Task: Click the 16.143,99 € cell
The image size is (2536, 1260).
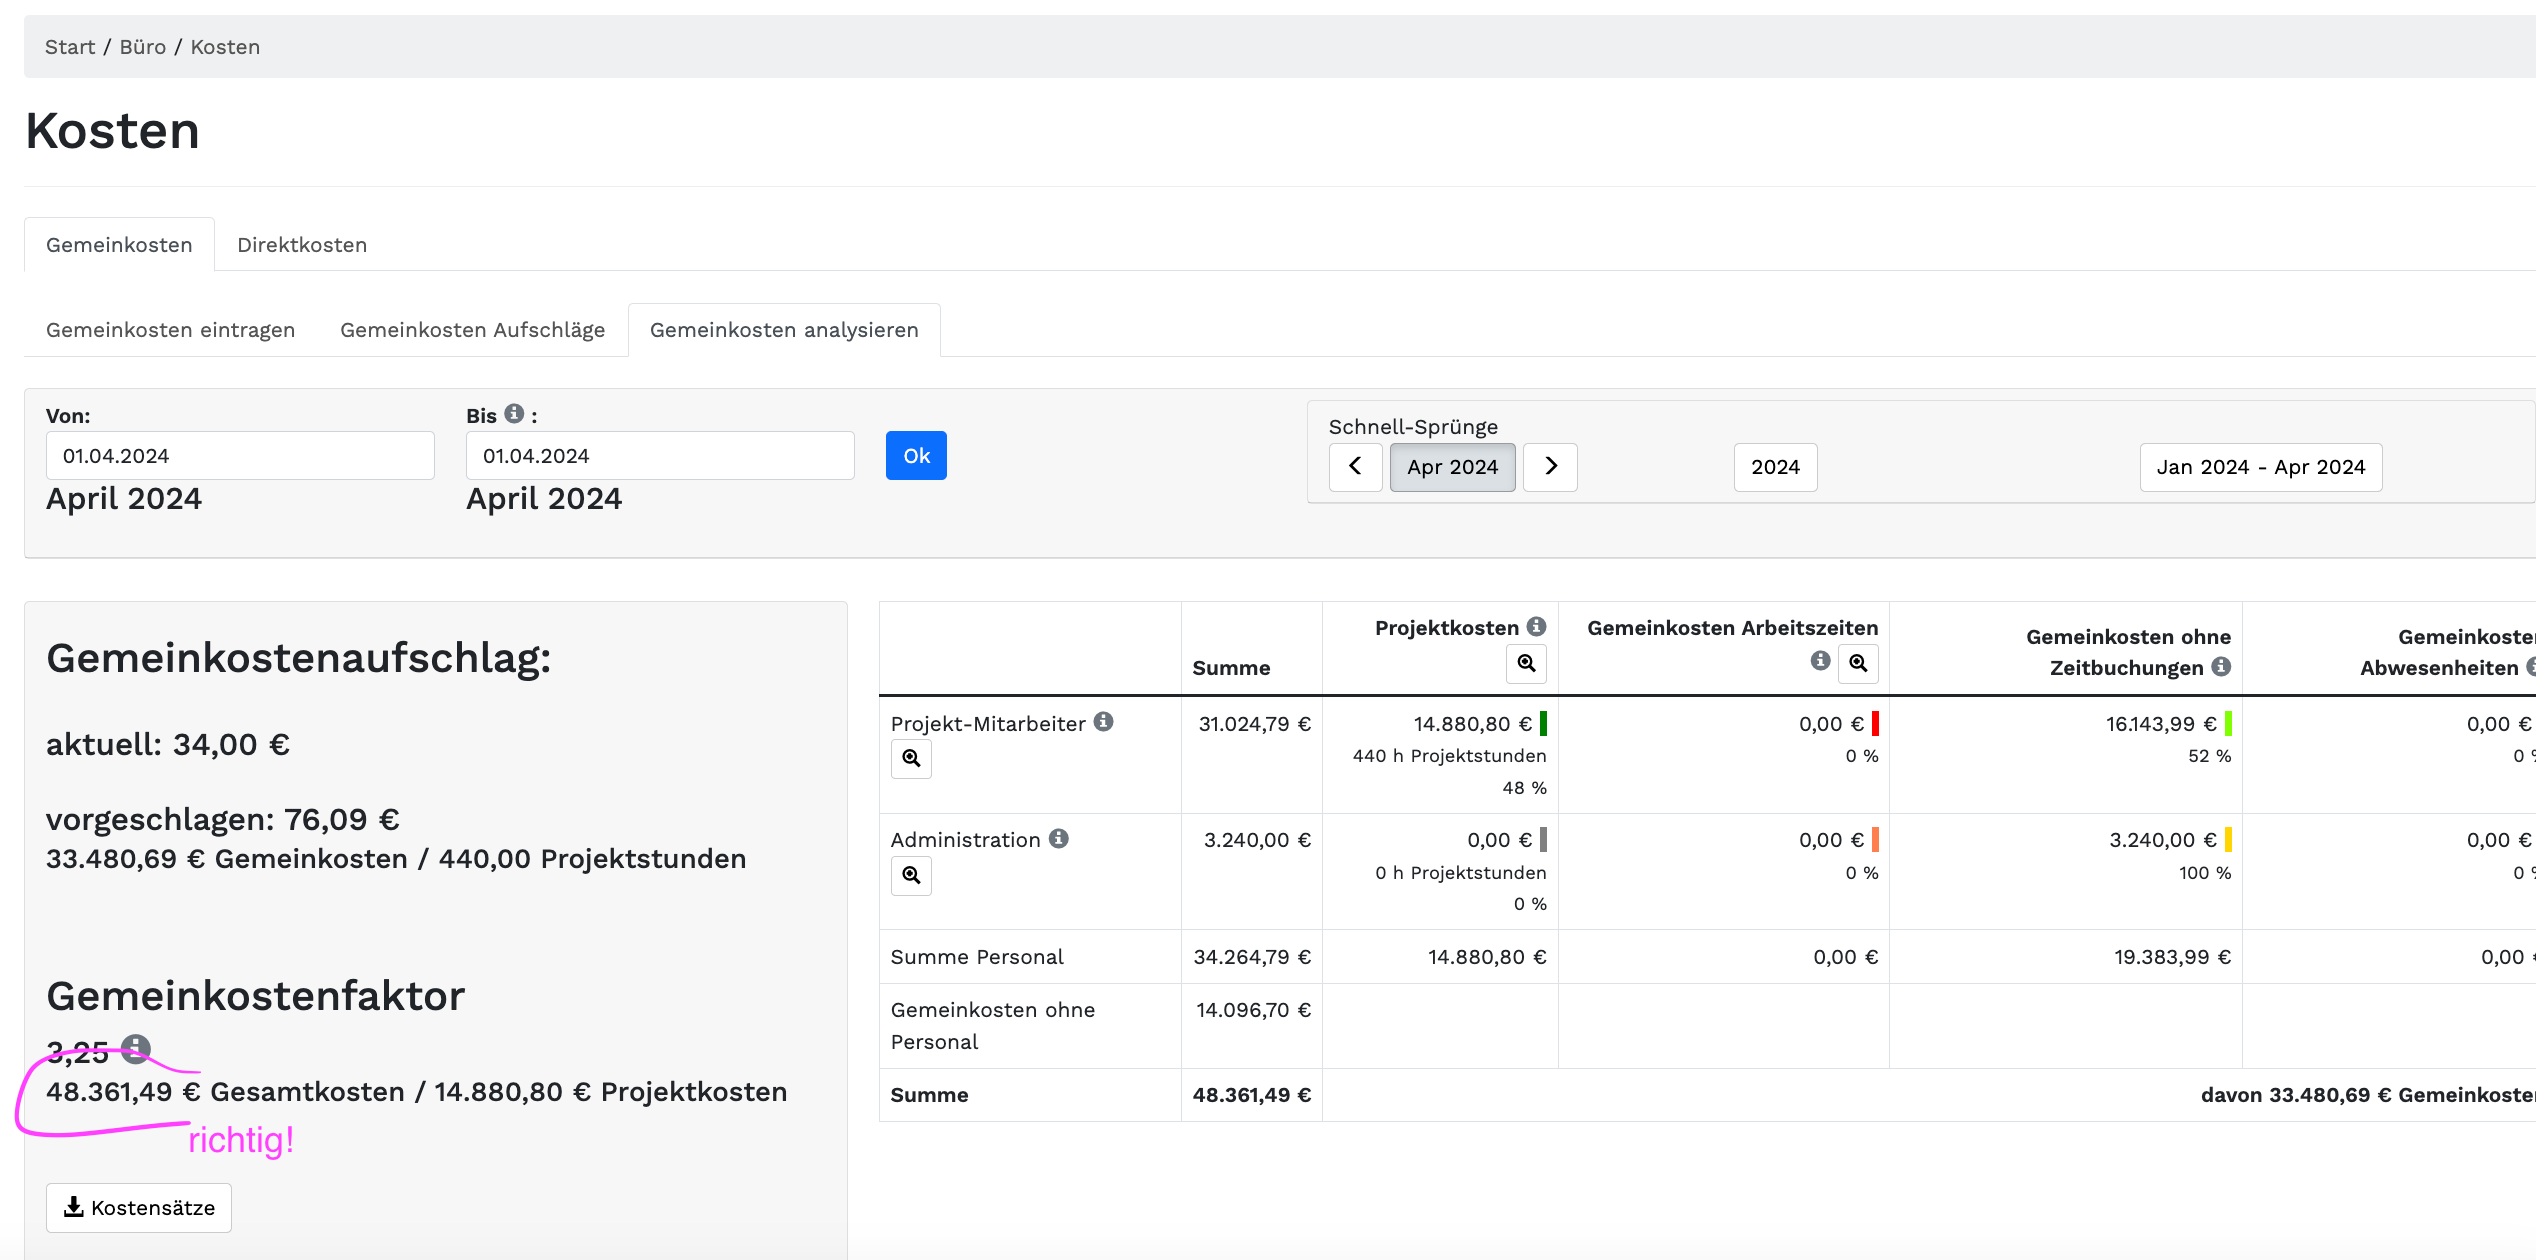Action: [2161, 724]
